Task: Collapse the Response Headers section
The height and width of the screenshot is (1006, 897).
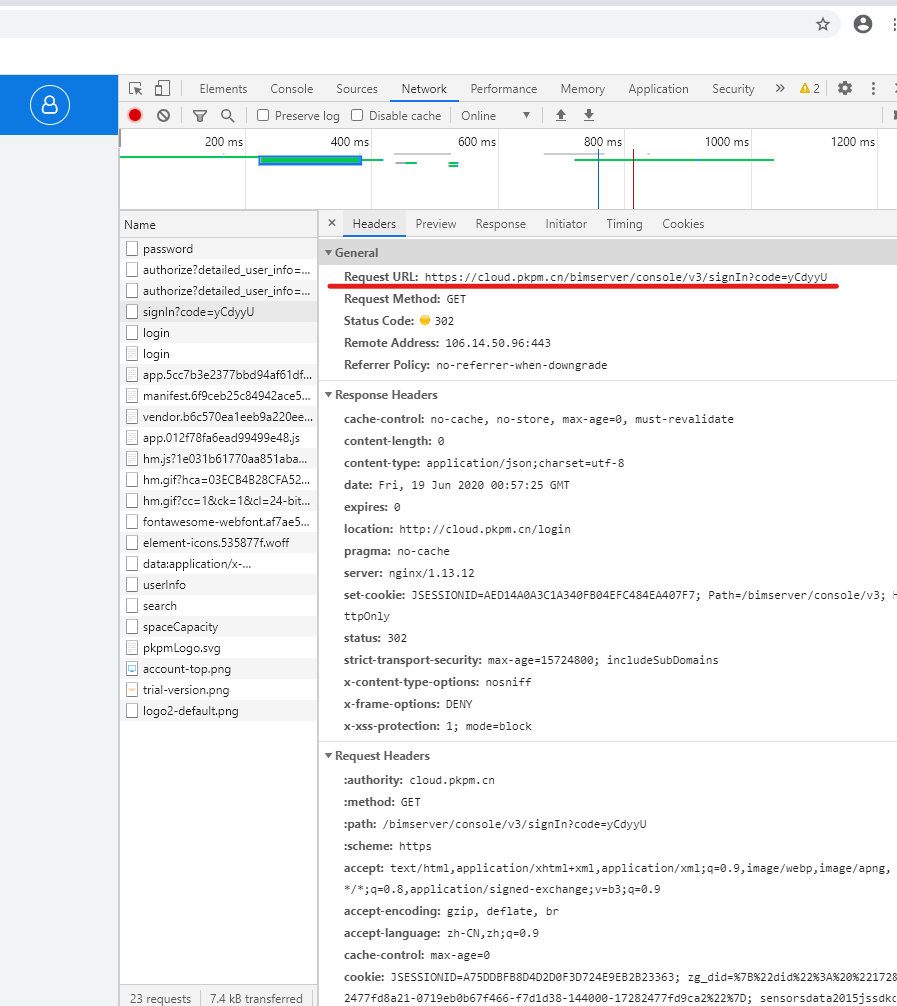Action: click(329, 394)
